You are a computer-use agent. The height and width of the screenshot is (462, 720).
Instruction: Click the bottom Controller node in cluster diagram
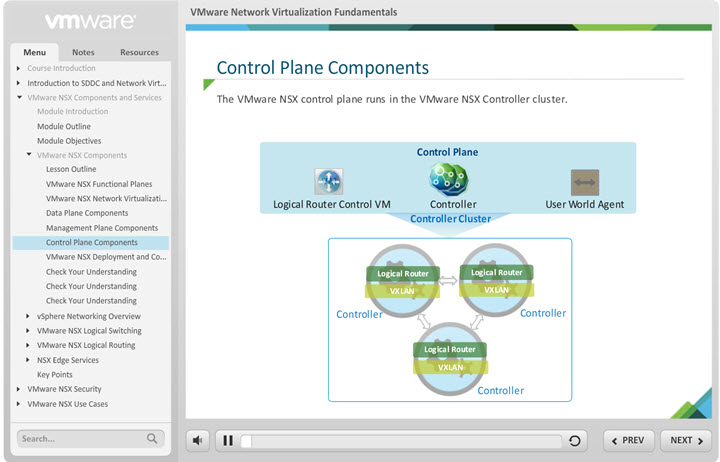pyautogui.click(x=450, y=358)
